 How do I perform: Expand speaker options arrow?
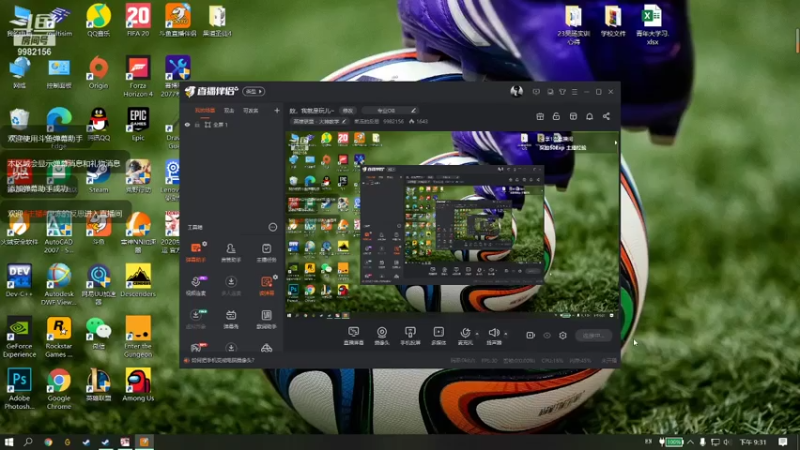coord(506,334)
